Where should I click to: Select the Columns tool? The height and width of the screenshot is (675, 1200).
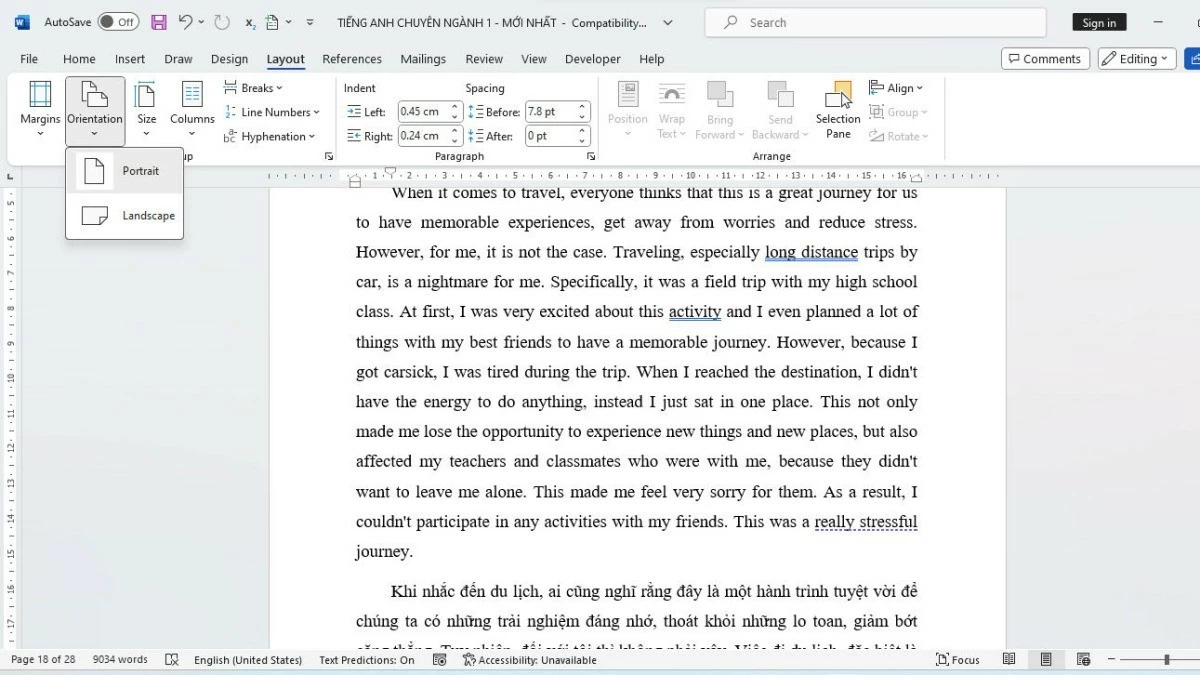[192, 108]
